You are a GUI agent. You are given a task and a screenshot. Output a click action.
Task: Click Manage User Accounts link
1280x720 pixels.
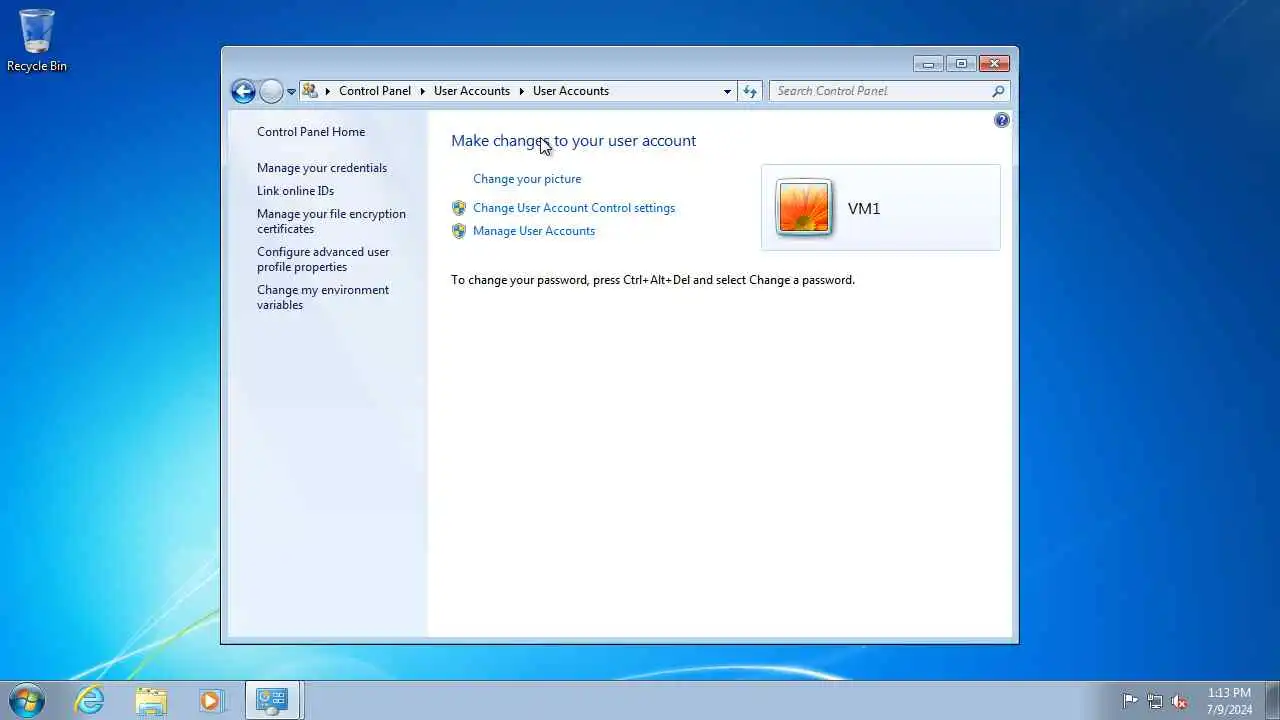[534, 231]
